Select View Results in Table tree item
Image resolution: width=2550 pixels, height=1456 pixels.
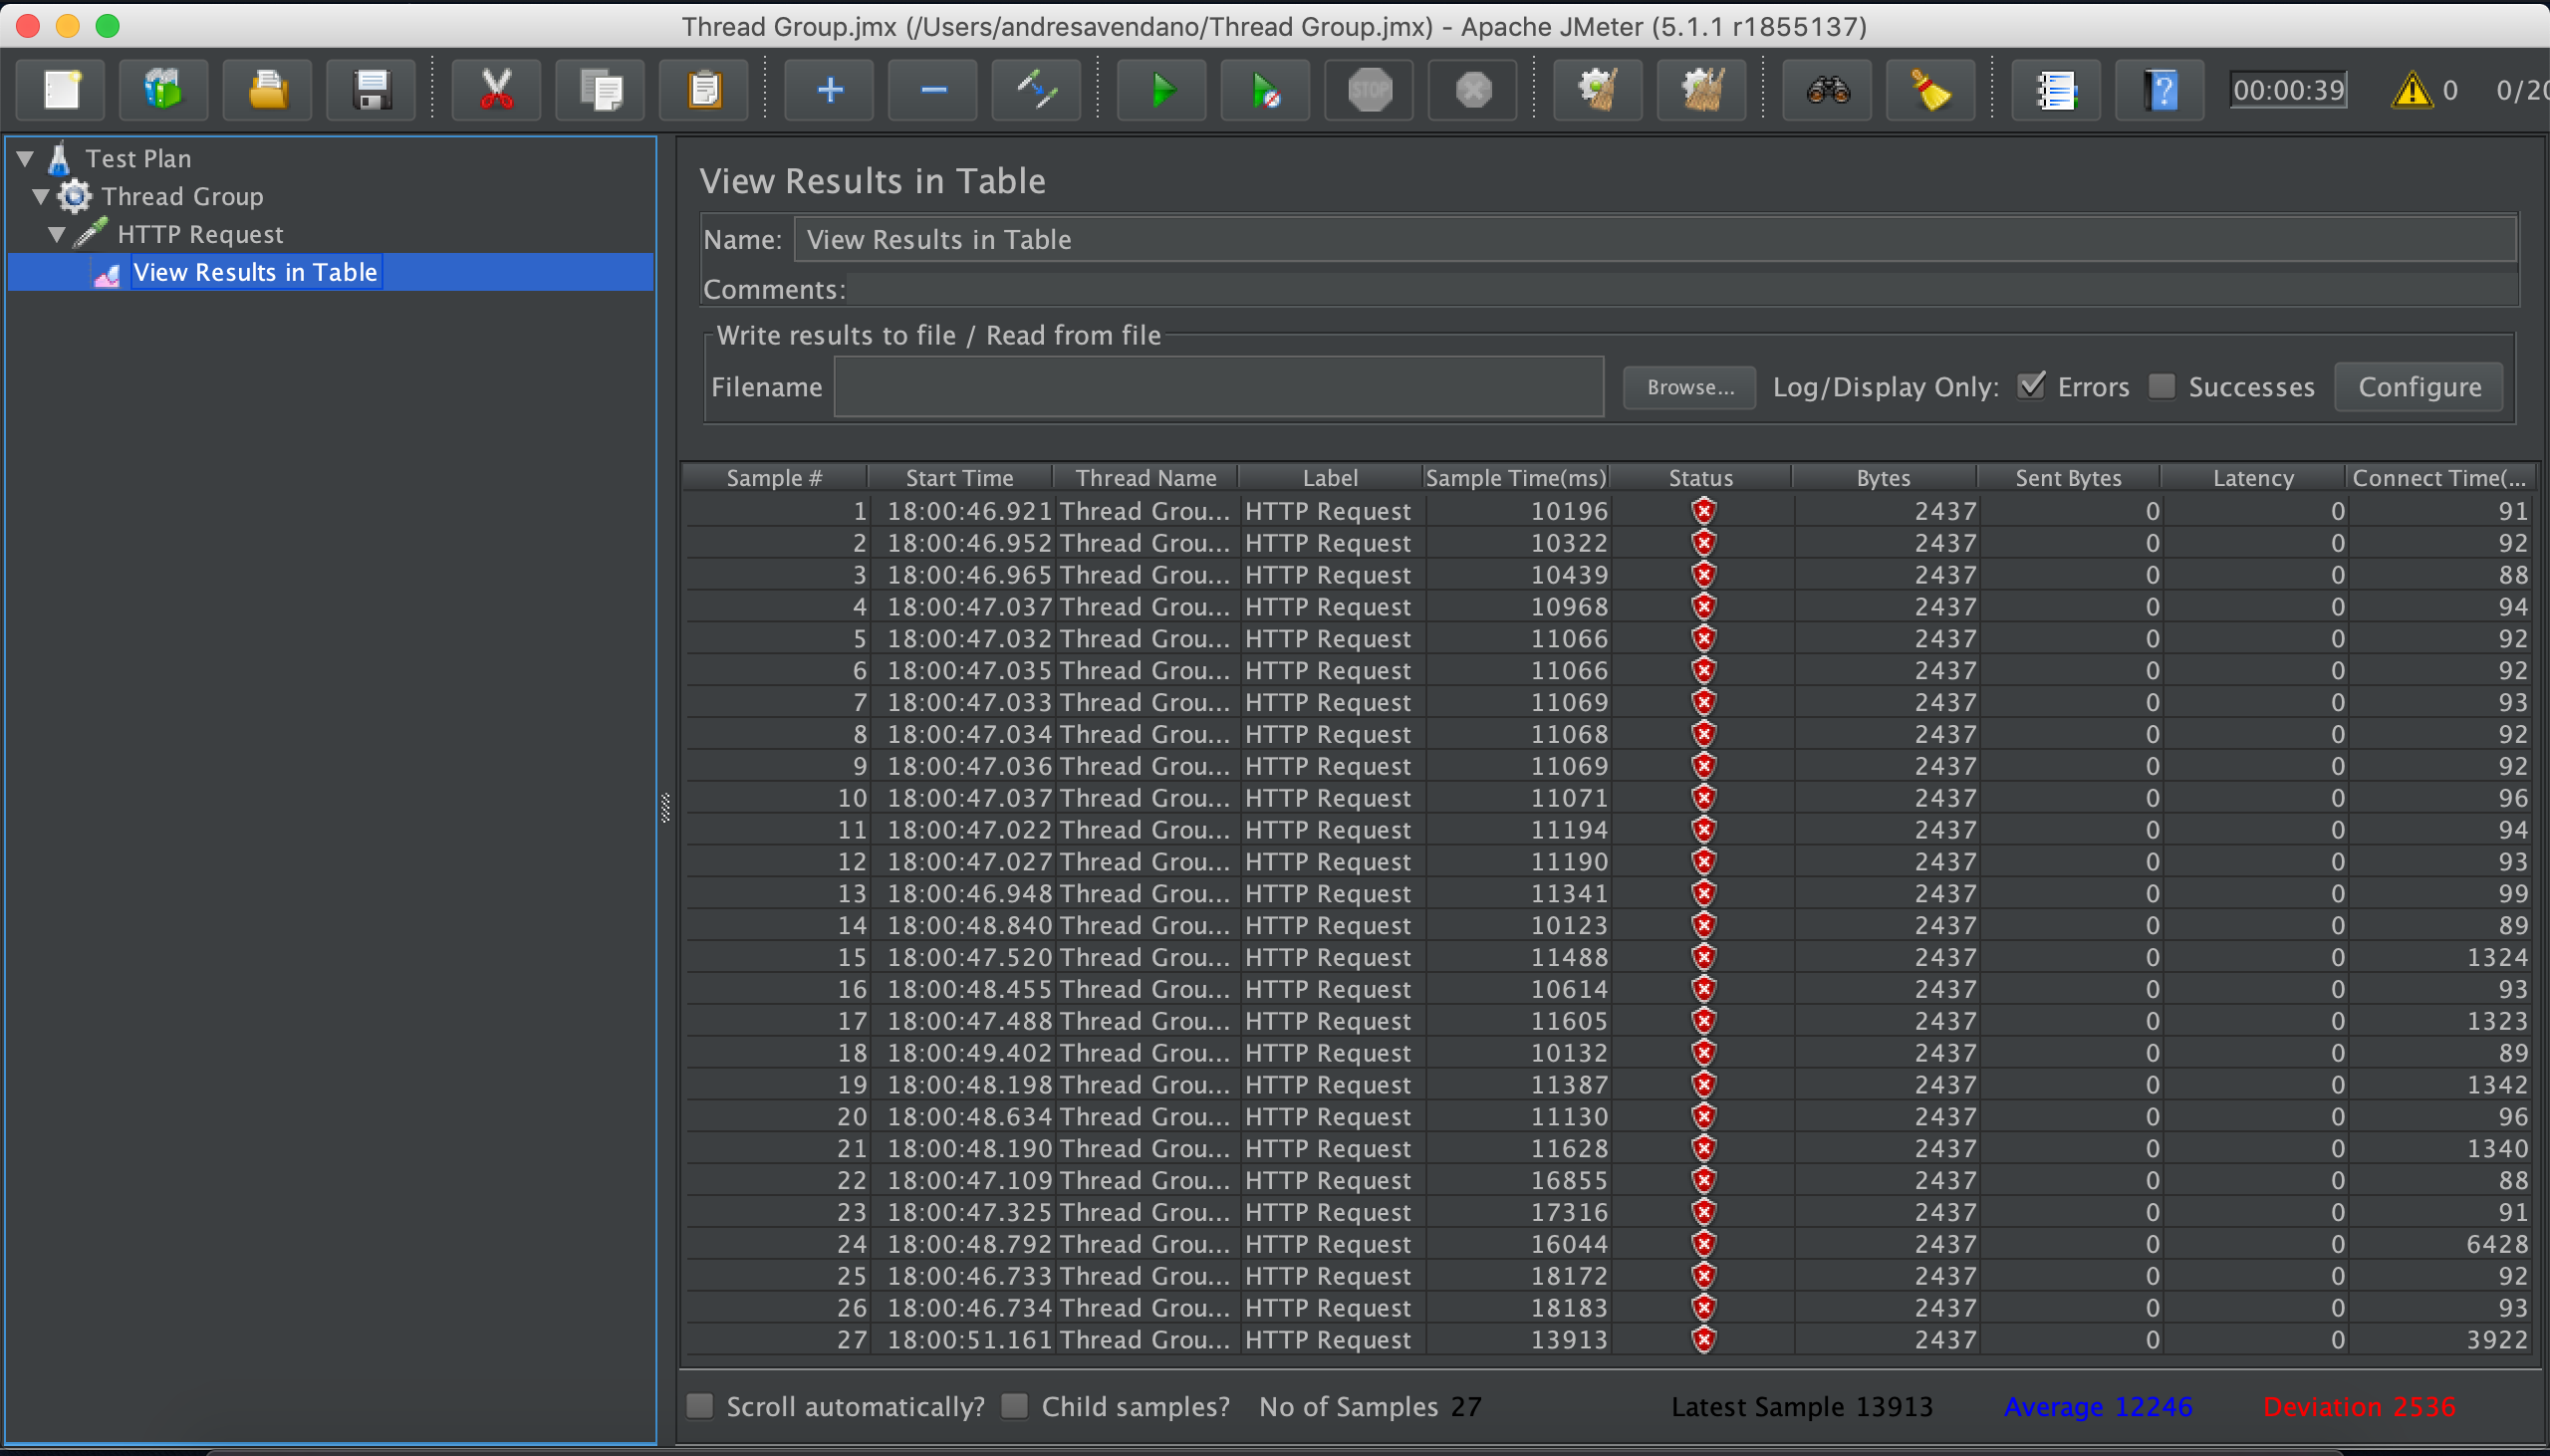(x=255, y=272)
